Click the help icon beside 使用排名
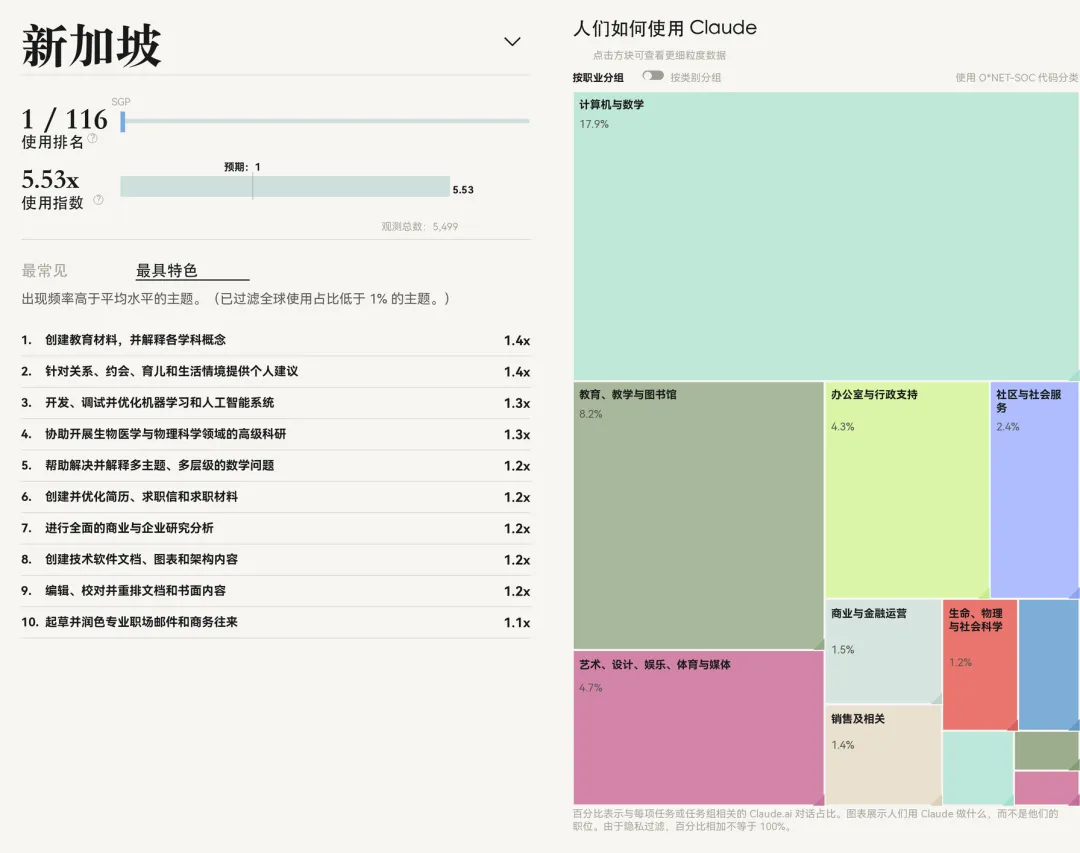Screen dimensions: 1080x853 pyautogui.click(x=92, y=138)
